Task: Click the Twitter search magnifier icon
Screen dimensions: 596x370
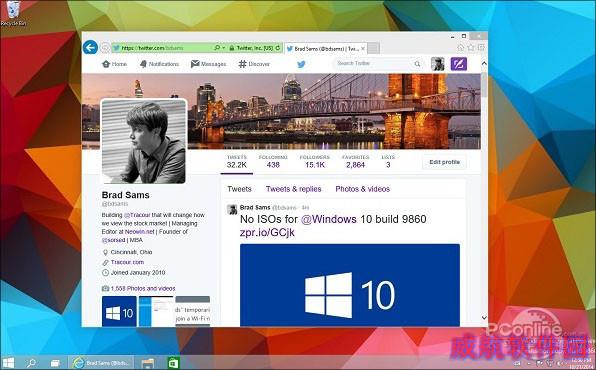Action: pyautogui.click(x=417, y=64)
